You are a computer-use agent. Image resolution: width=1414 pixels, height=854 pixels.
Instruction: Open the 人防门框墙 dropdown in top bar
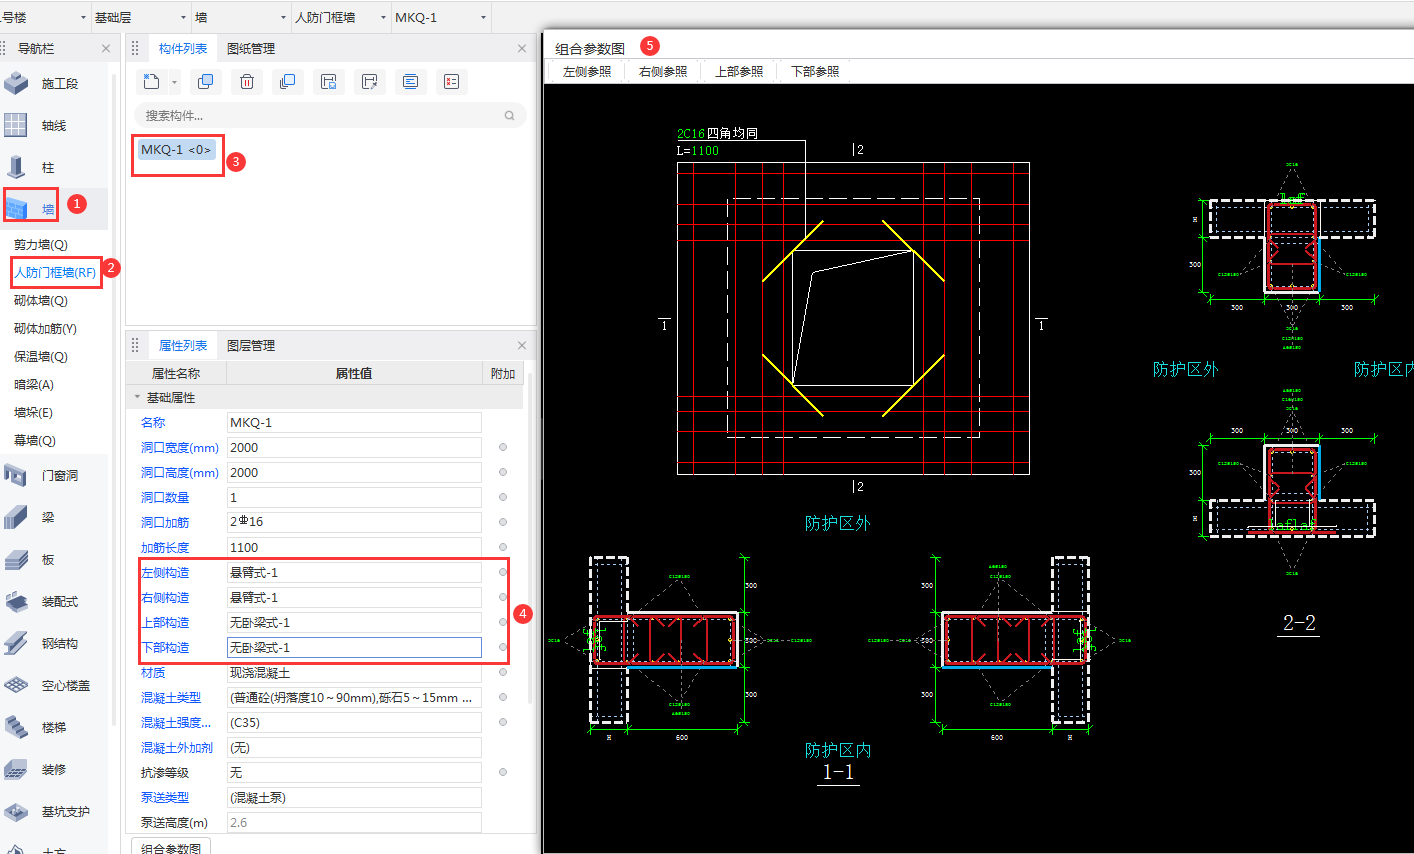click(x=340, y=17)
